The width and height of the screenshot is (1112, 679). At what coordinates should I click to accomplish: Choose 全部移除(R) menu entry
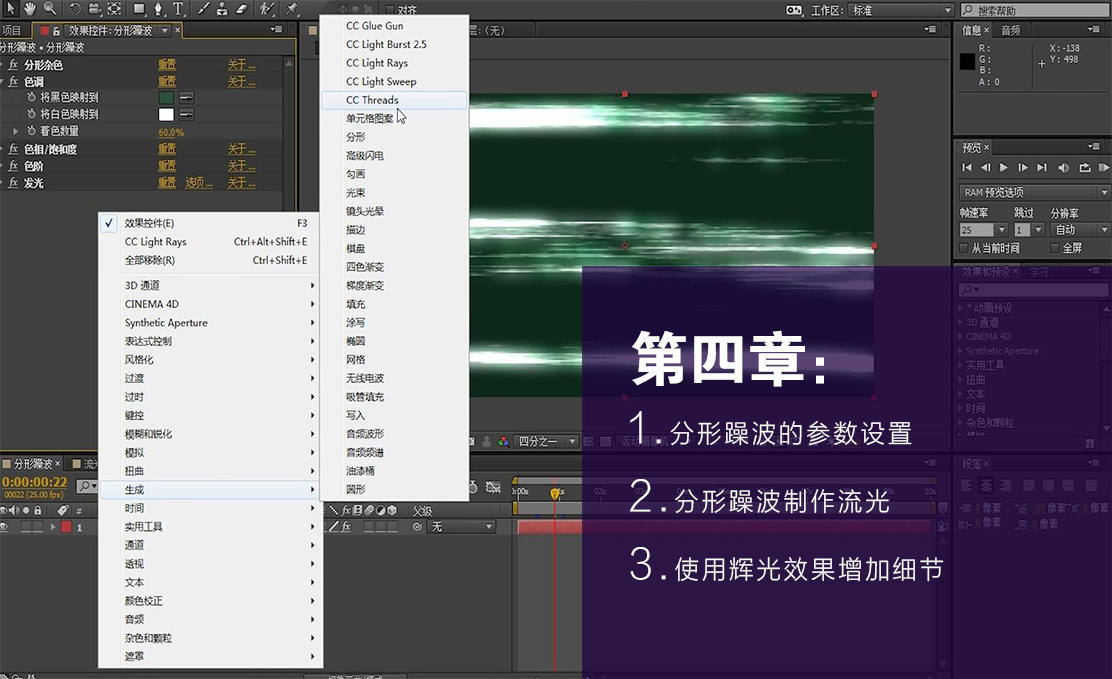pos(211,260)
